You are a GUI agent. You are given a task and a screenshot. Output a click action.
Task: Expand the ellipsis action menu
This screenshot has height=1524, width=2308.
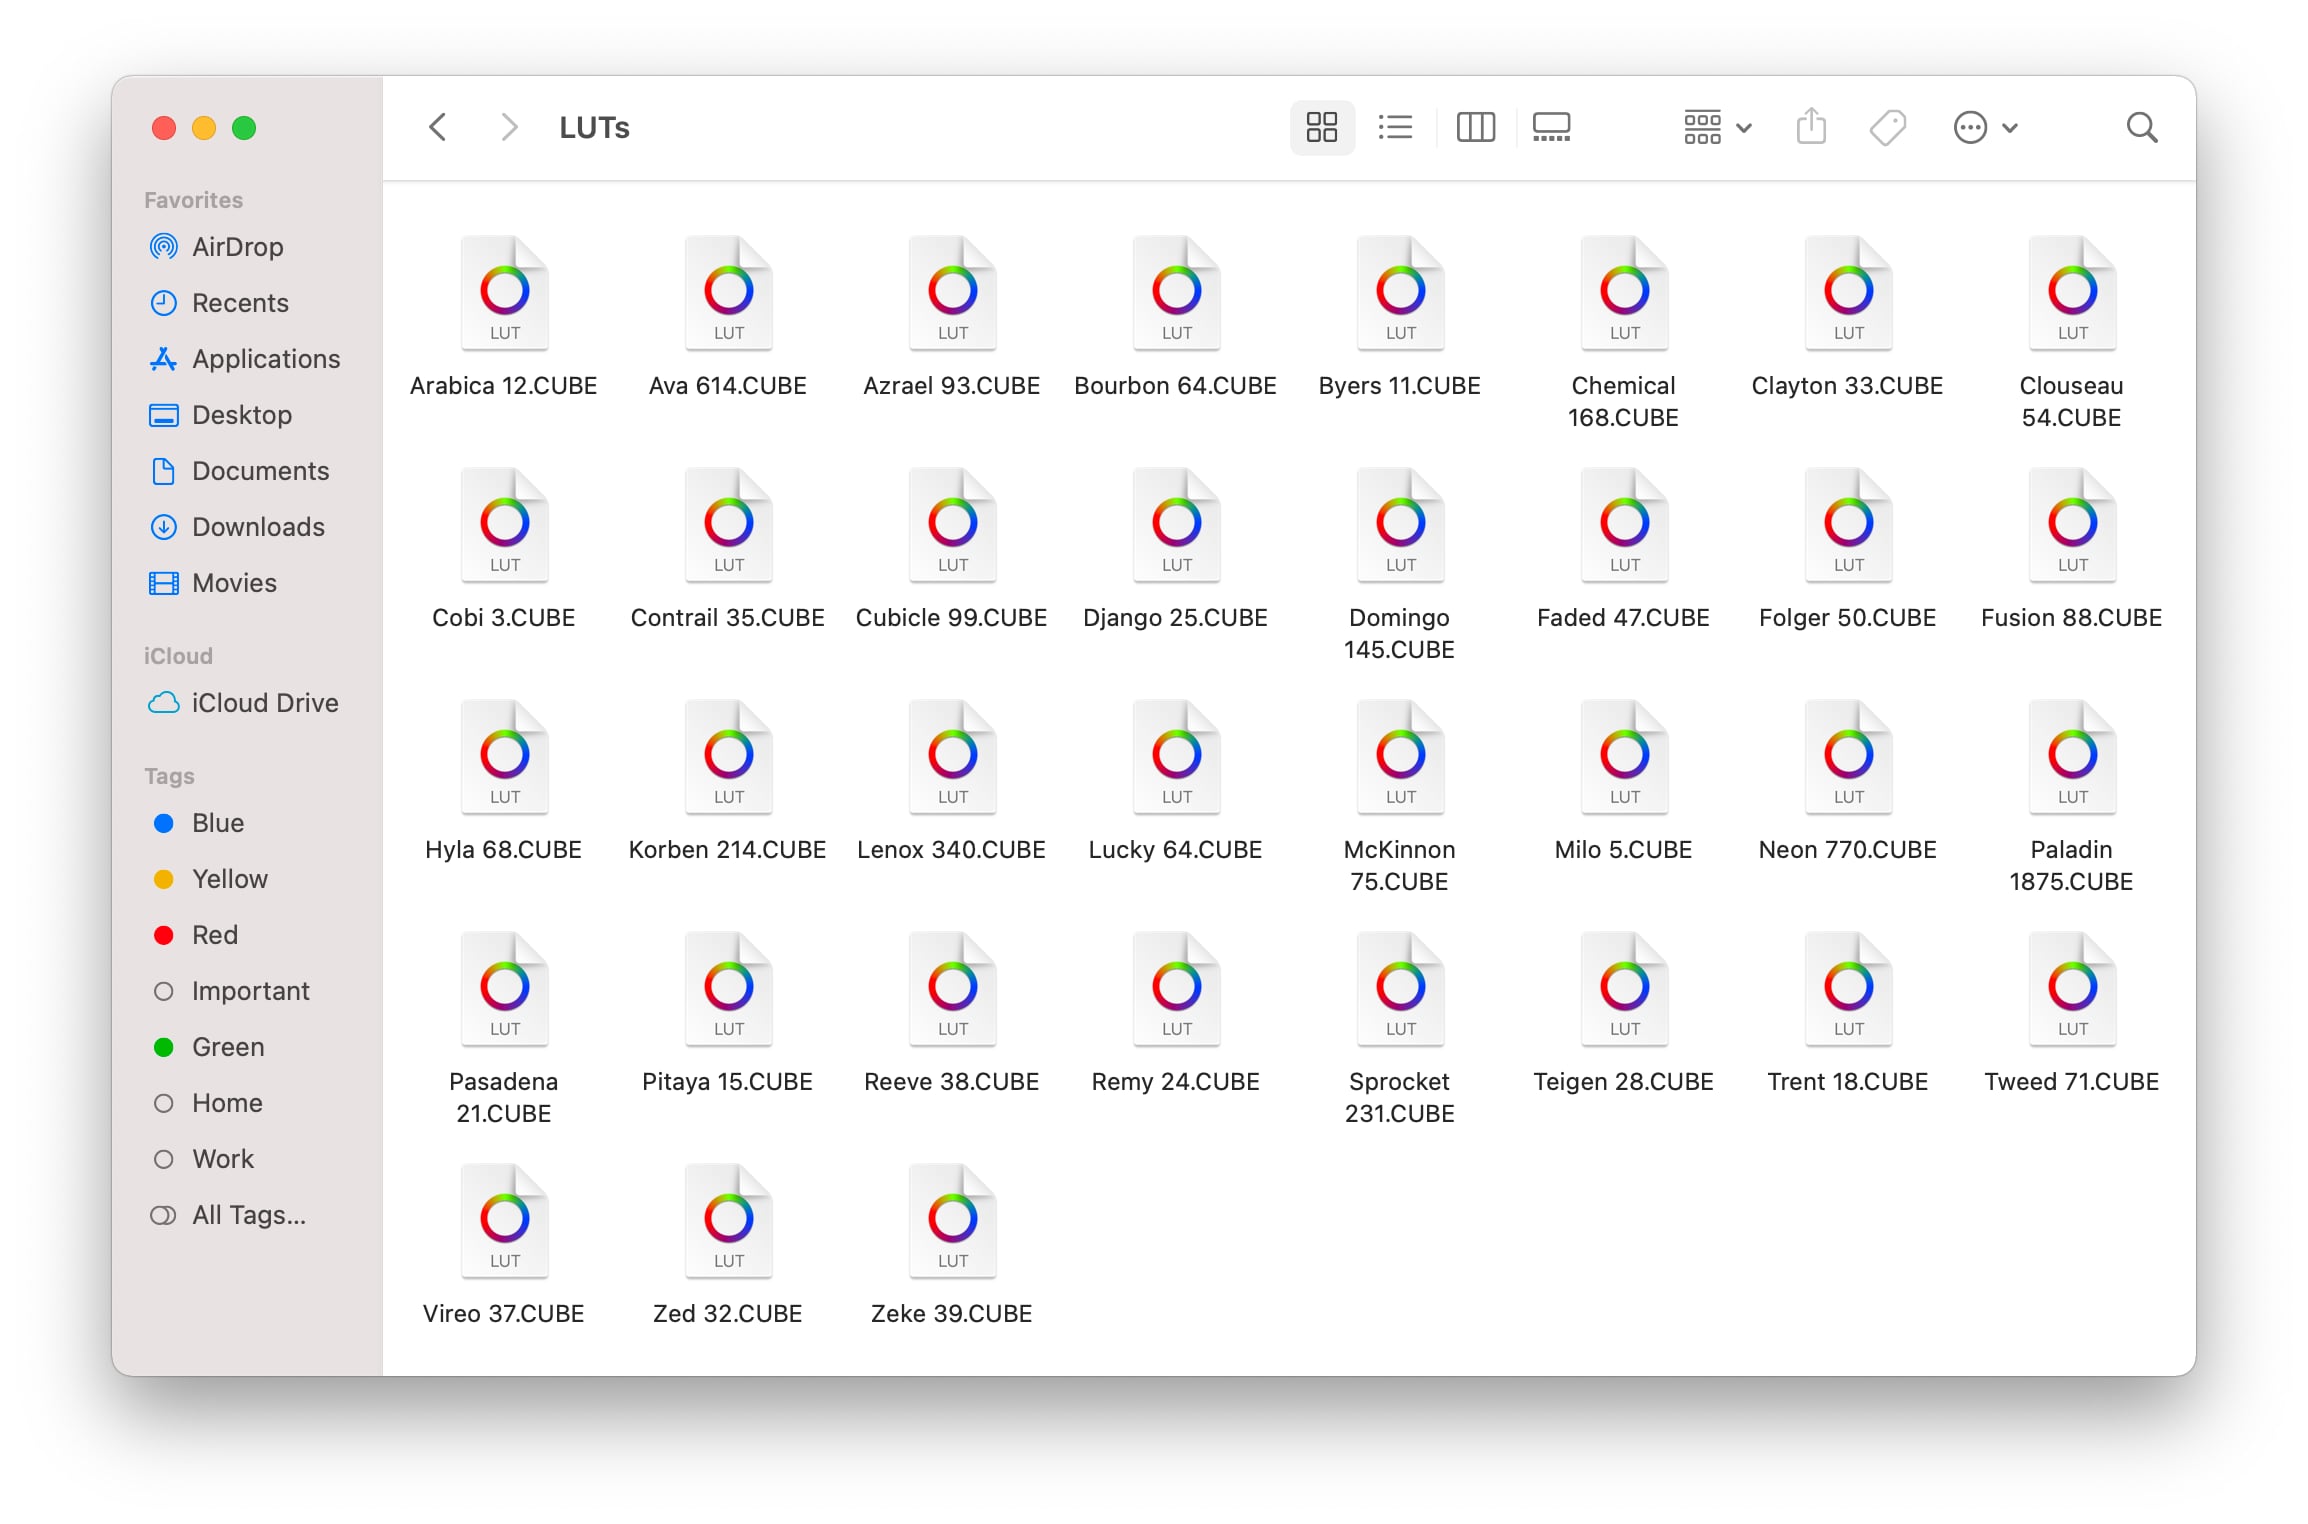(1985, 127)
